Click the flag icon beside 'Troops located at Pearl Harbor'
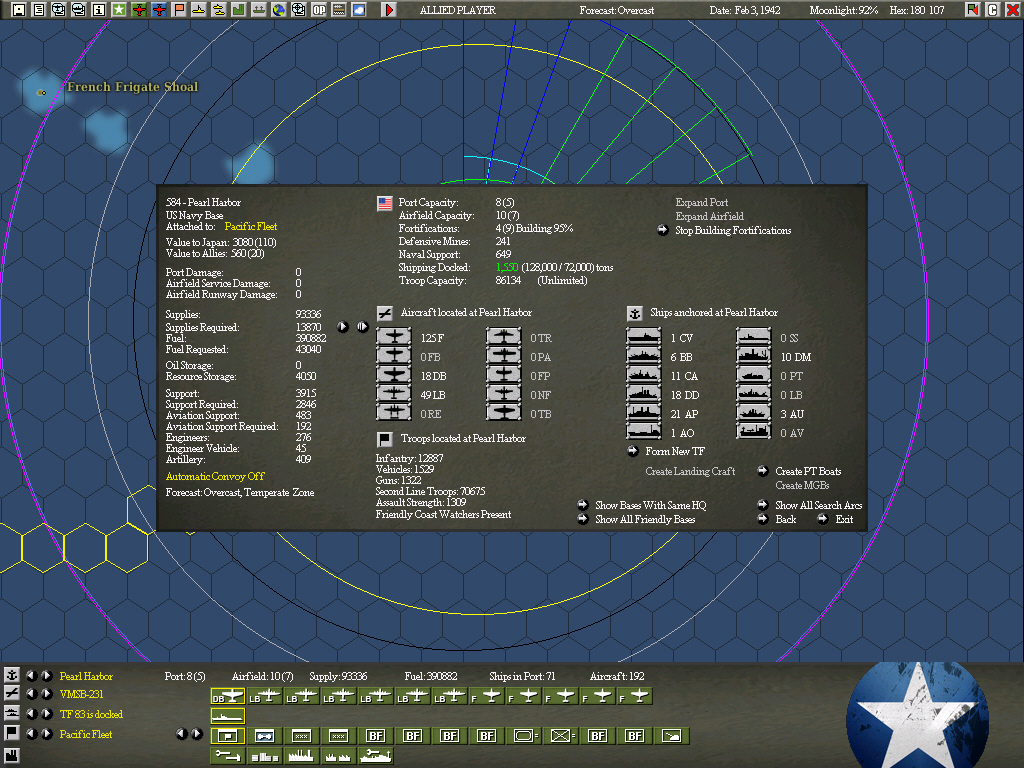This screenshot has height=768, width=1024. (x=385, y=439)
